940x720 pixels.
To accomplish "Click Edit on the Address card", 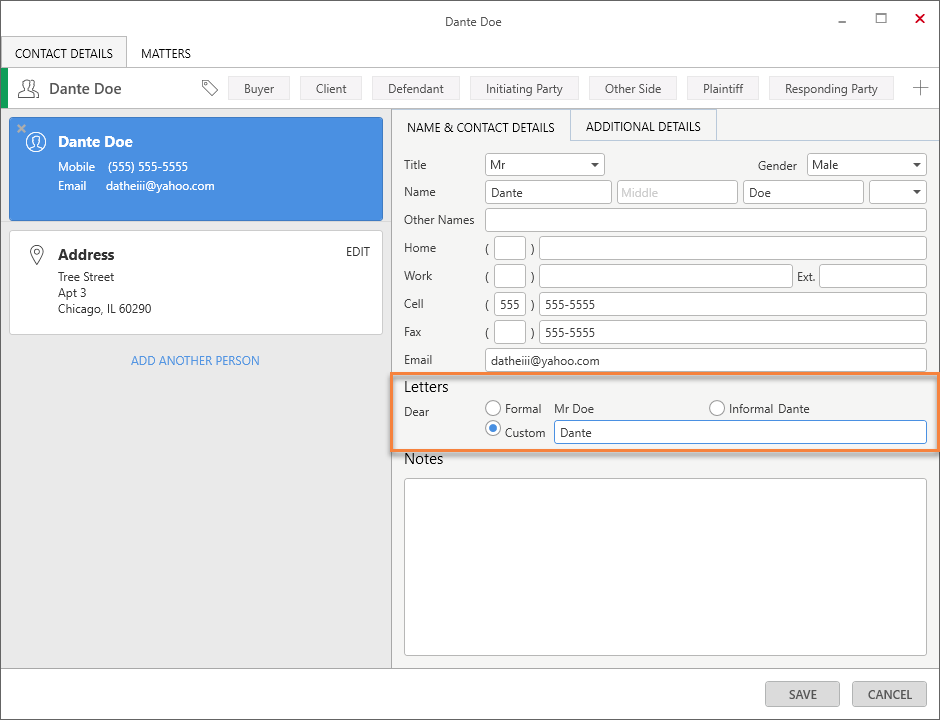I will pyautogui.click(x=357, y=252).
